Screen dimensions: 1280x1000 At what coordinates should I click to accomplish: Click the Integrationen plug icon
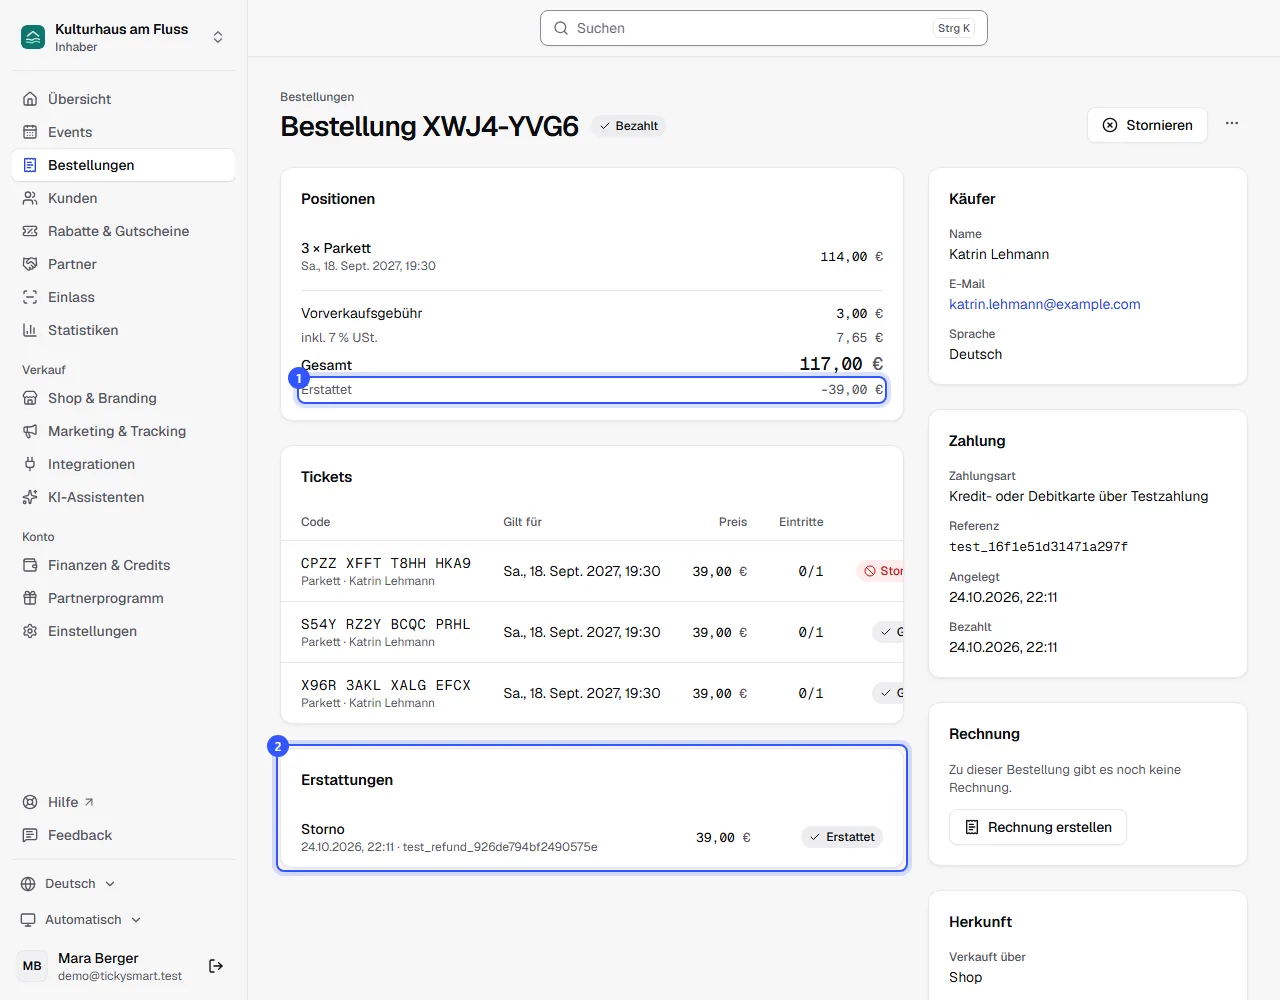tap(30, 464)
